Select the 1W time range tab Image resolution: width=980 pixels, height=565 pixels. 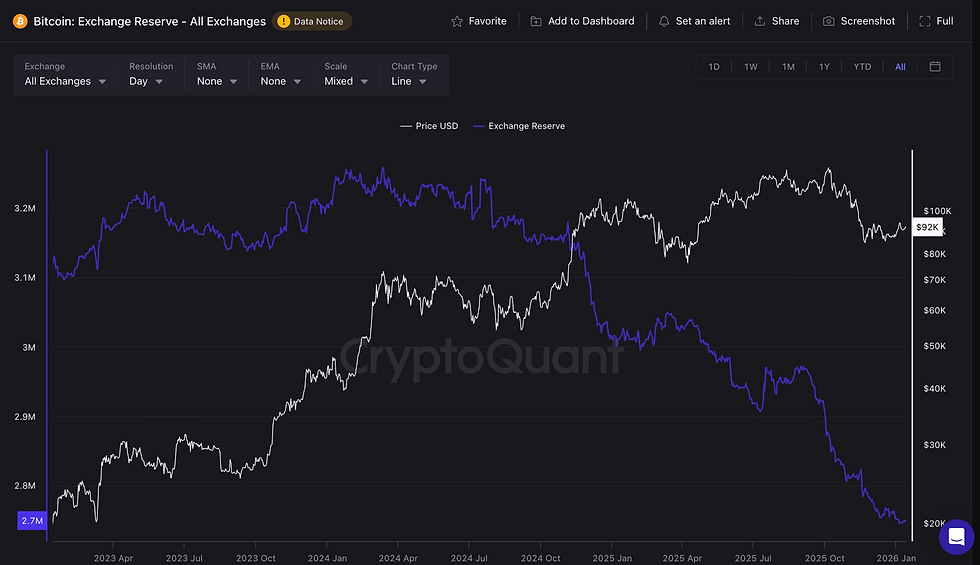point(750,67)
